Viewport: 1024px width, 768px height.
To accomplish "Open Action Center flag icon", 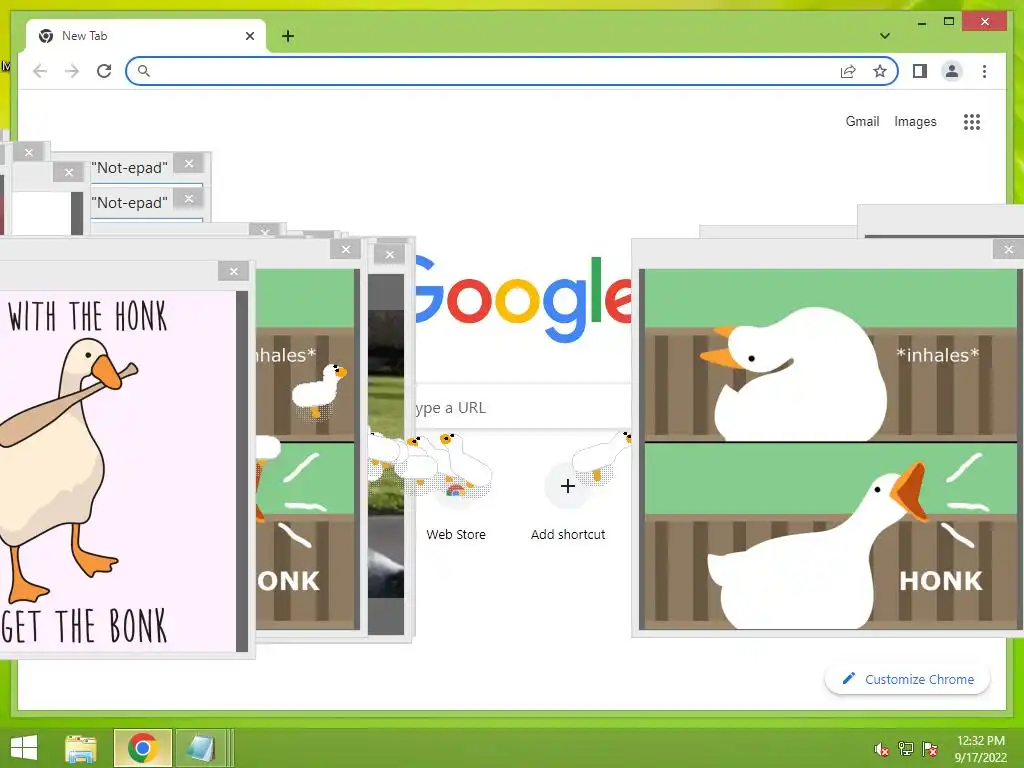I will click(930, 749).
